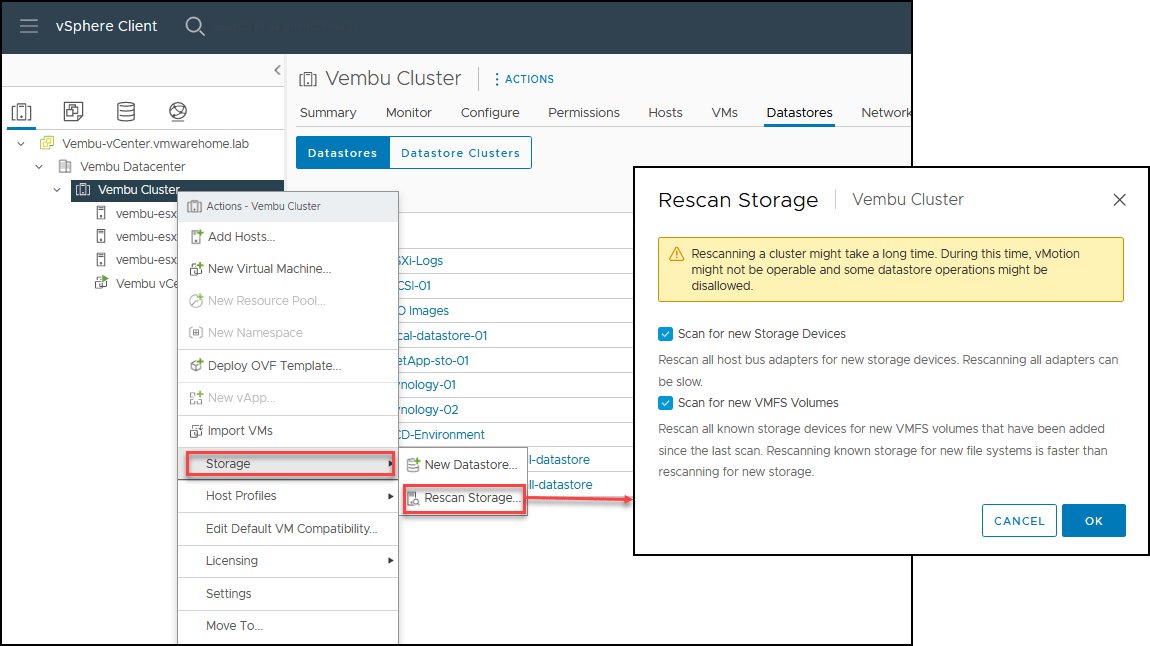Choose Settings from context menu
This screenshot has height=646, width=1150.
tap(288, 594)
